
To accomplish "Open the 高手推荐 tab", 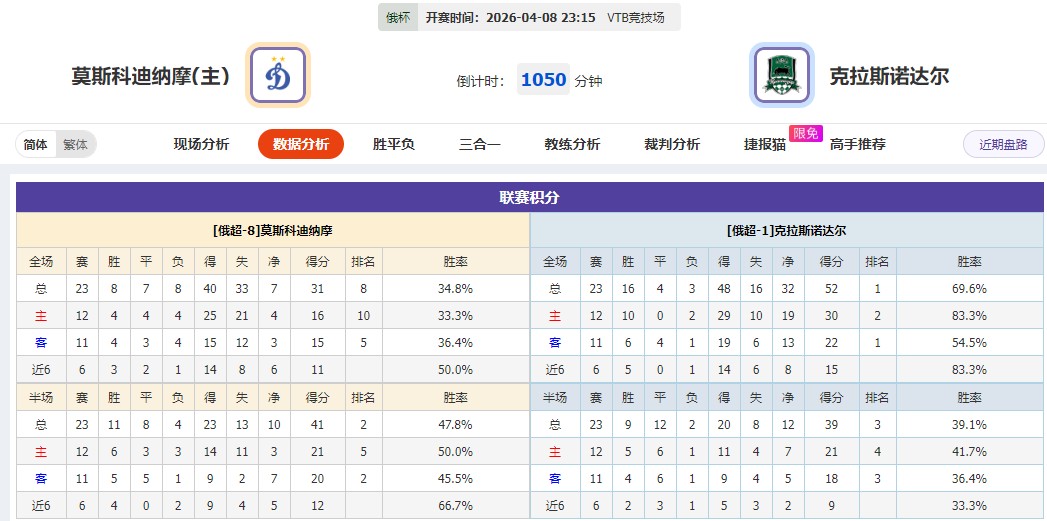I will click(x=857, y=144).
